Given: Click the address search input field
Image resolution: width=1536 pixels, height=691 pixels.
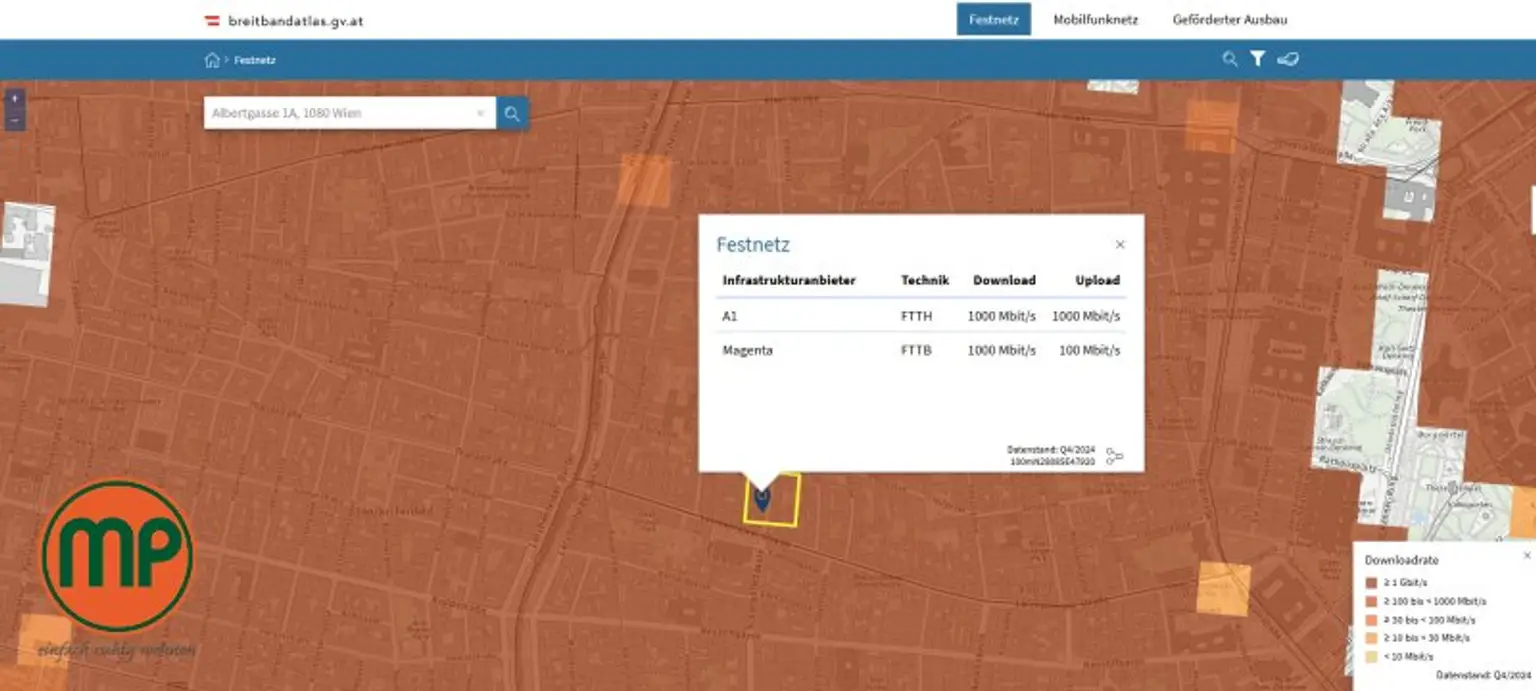Looking at the screenshot, I should click(340, 113).
